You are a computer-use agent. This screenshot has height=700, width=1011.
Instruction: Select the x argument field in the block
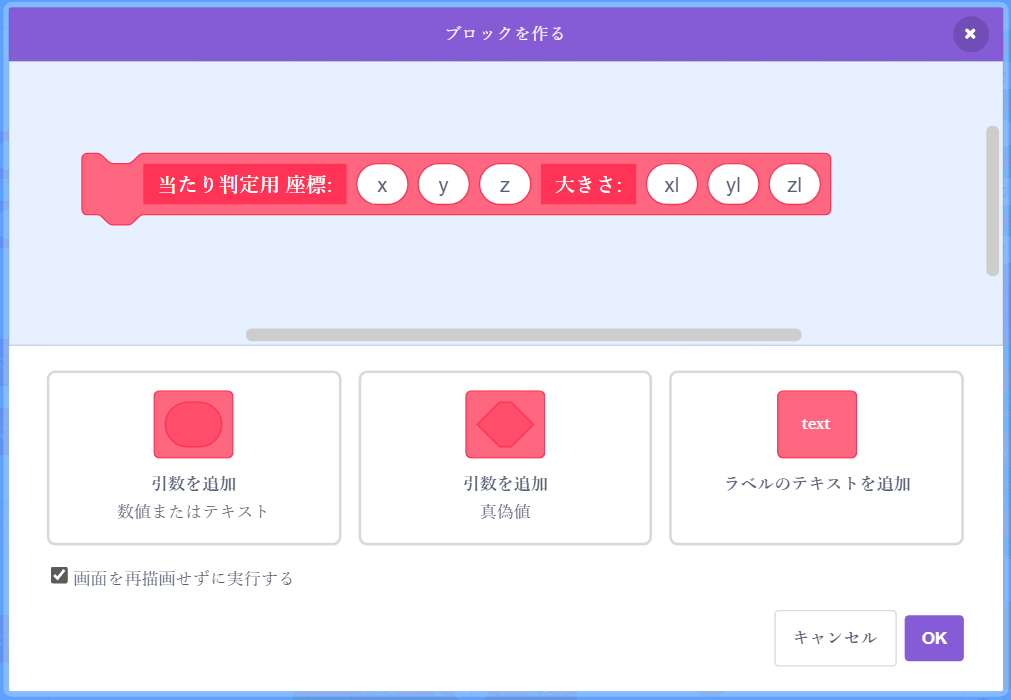pyautogui.click(x=382, y=185)
